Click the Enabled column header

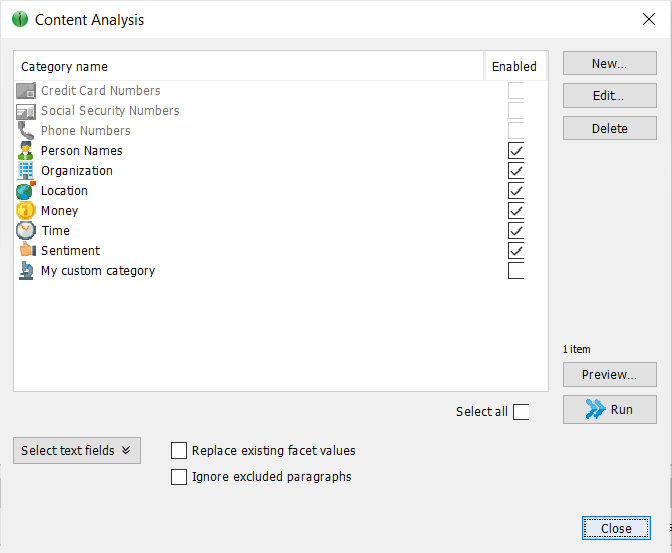click(x=514, y=67)
